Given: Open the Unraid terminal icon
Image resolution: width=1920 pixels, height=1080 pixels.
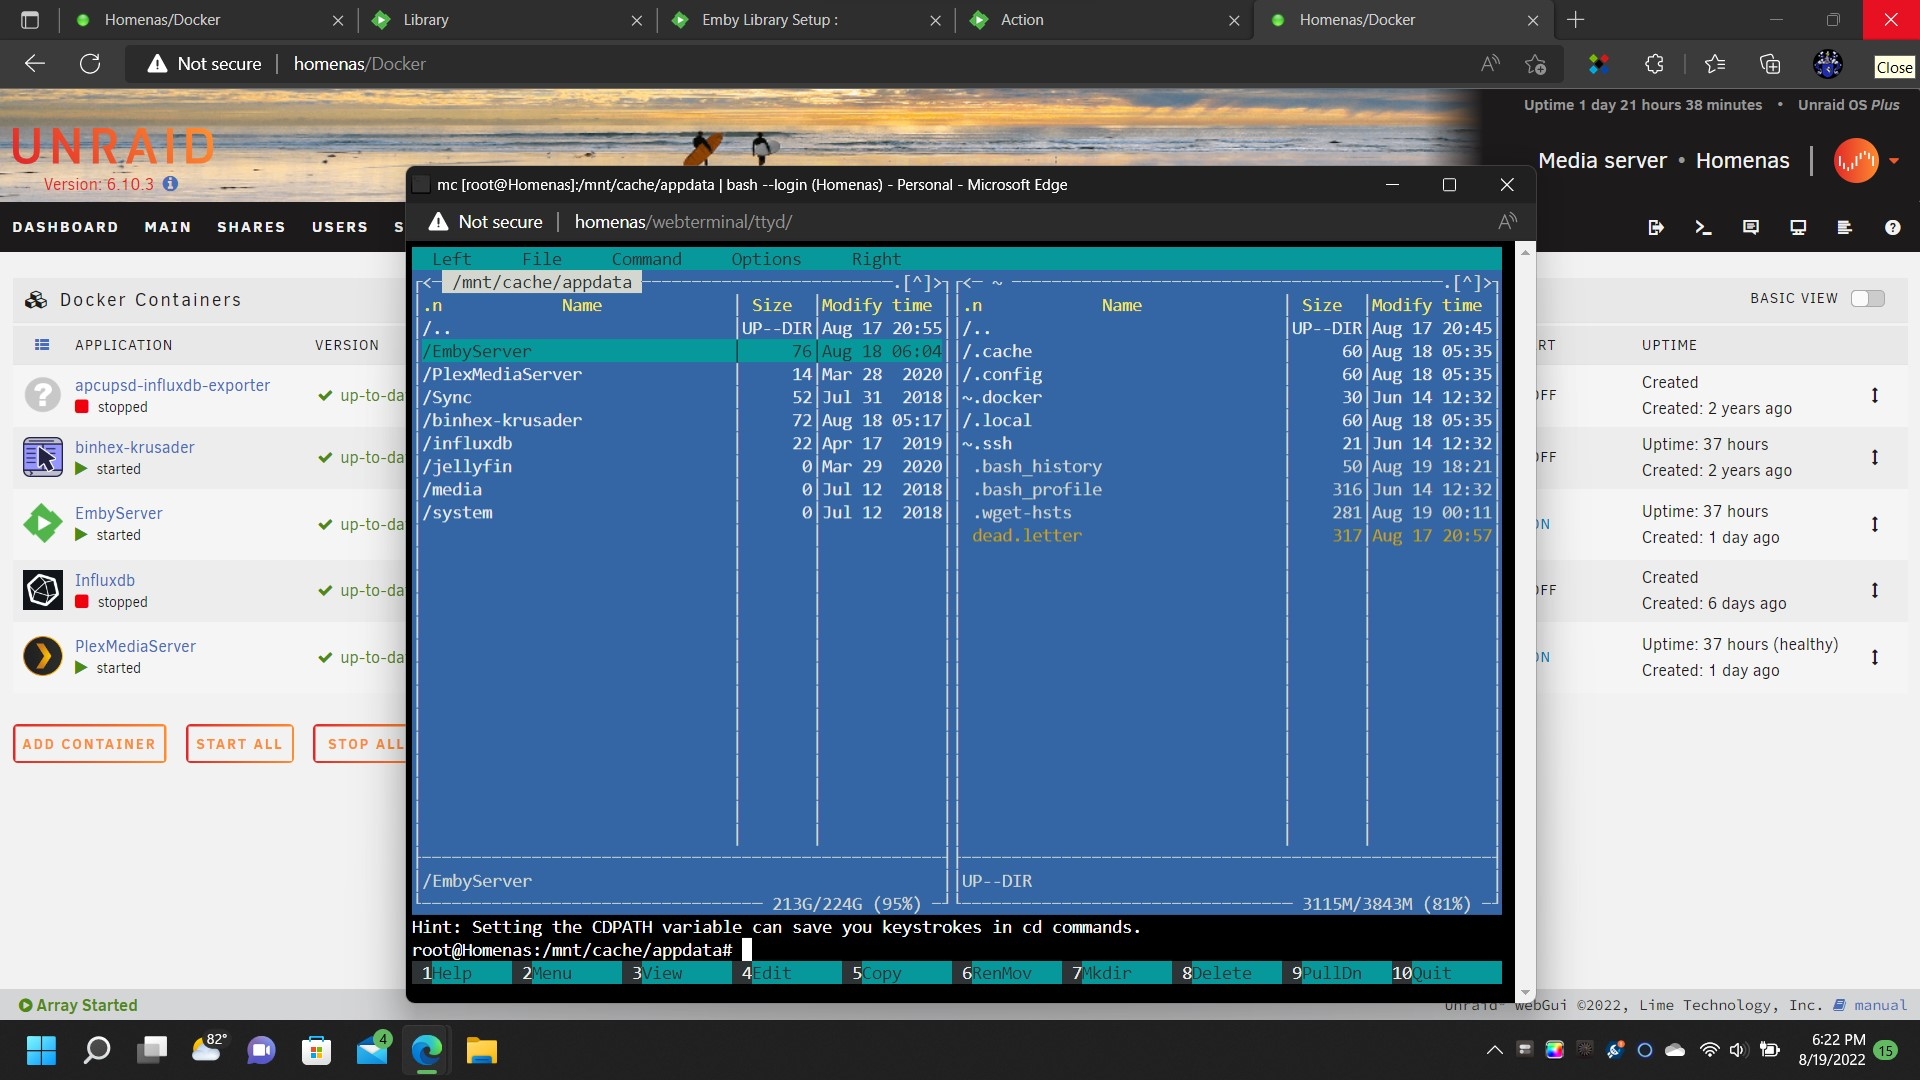Looking at the screenshot, I should pos(1703,228).
